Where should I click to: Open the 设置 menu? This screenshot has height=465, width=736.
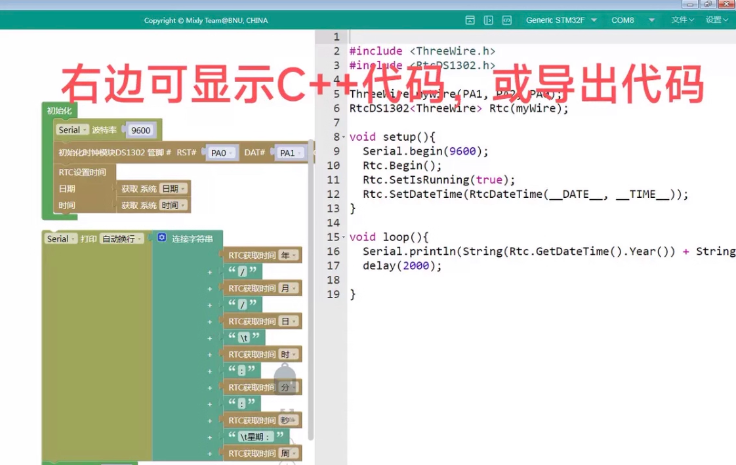click(x=716, y=20)
